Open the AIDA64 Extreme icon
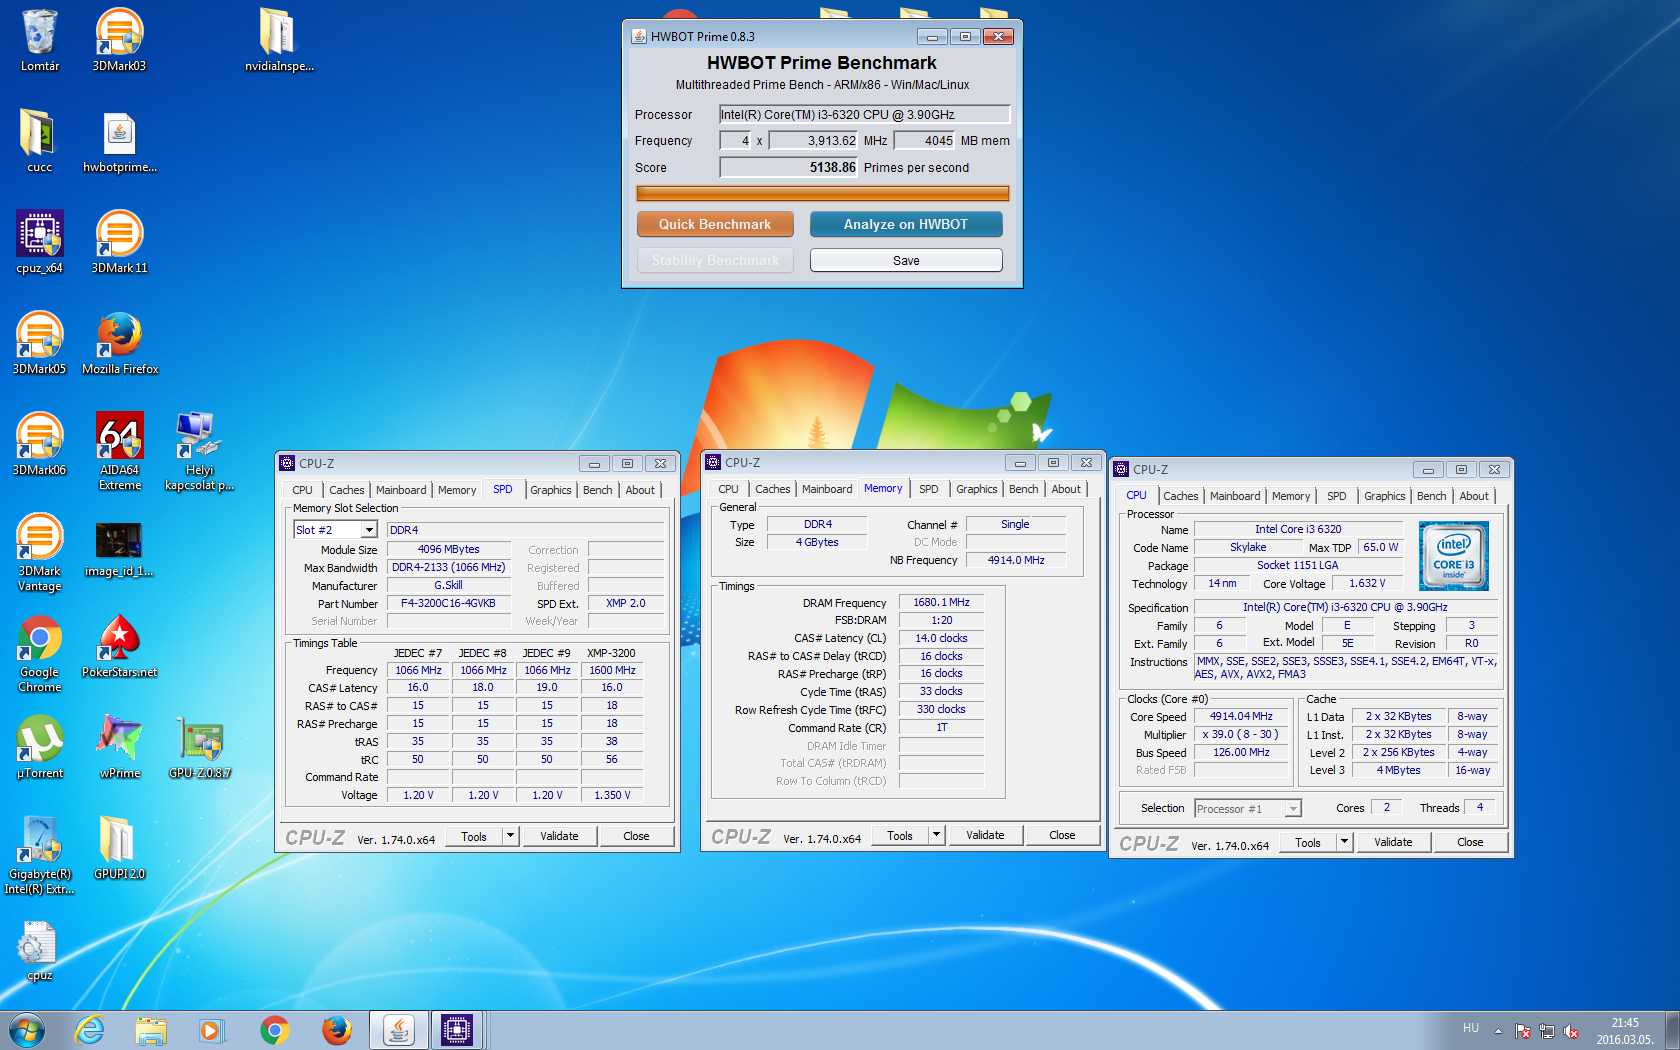The width and height of the screenshot is (1680, 1050). pyautogui.click(x=120, y=450)
